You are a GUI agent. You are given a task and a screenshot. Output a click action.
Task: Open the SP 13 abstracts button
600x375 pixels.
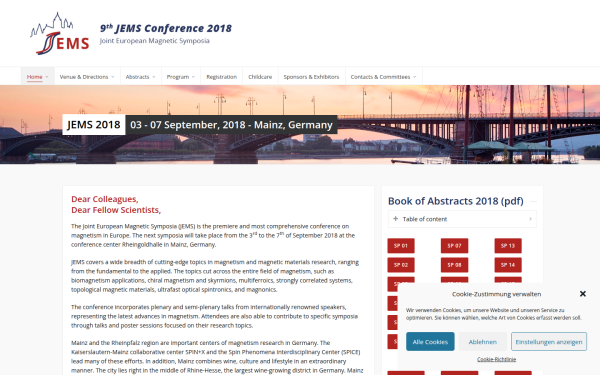[508, 246]
